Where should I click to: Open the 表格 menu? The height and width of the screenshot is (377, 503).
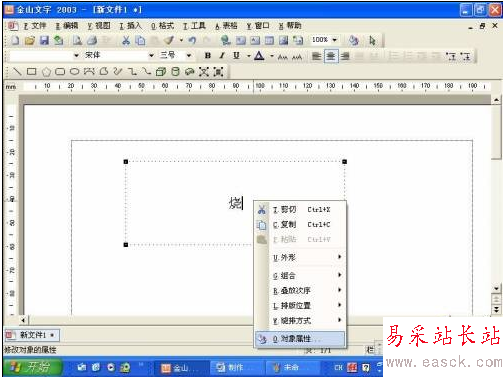(x=226, y=26)
